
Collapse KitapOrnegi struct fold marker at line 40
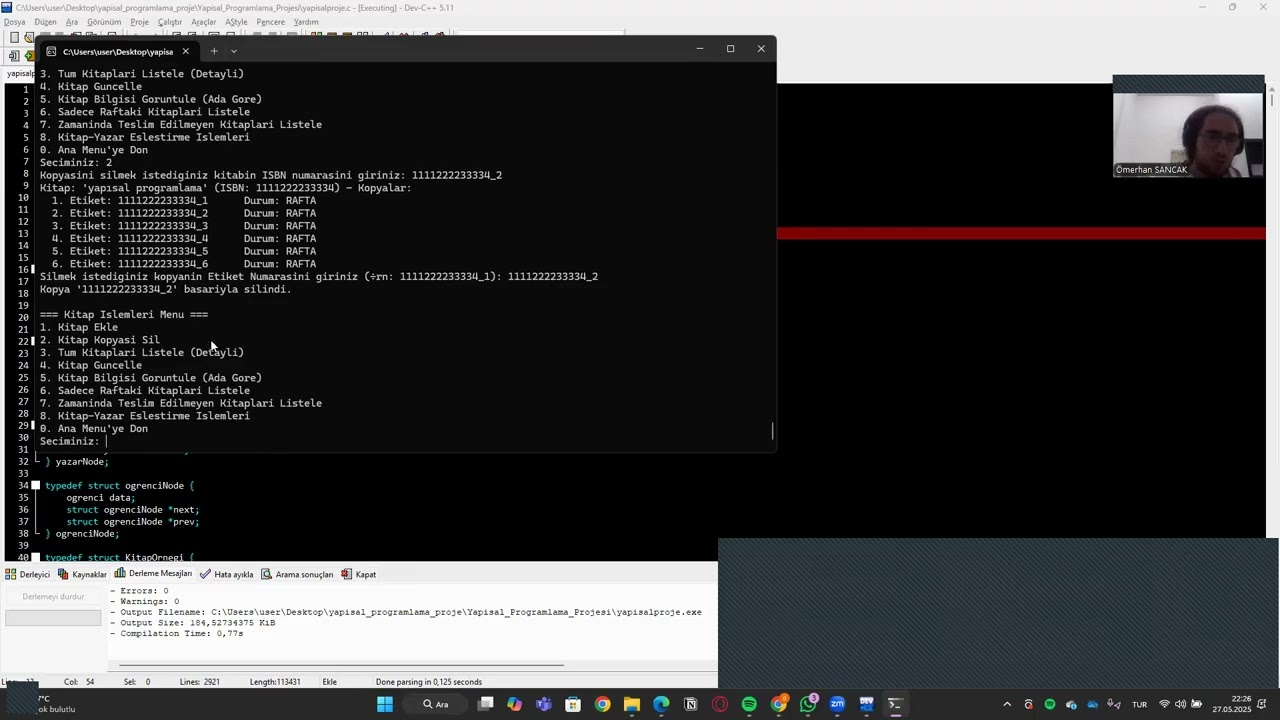[x=36, y=558]
